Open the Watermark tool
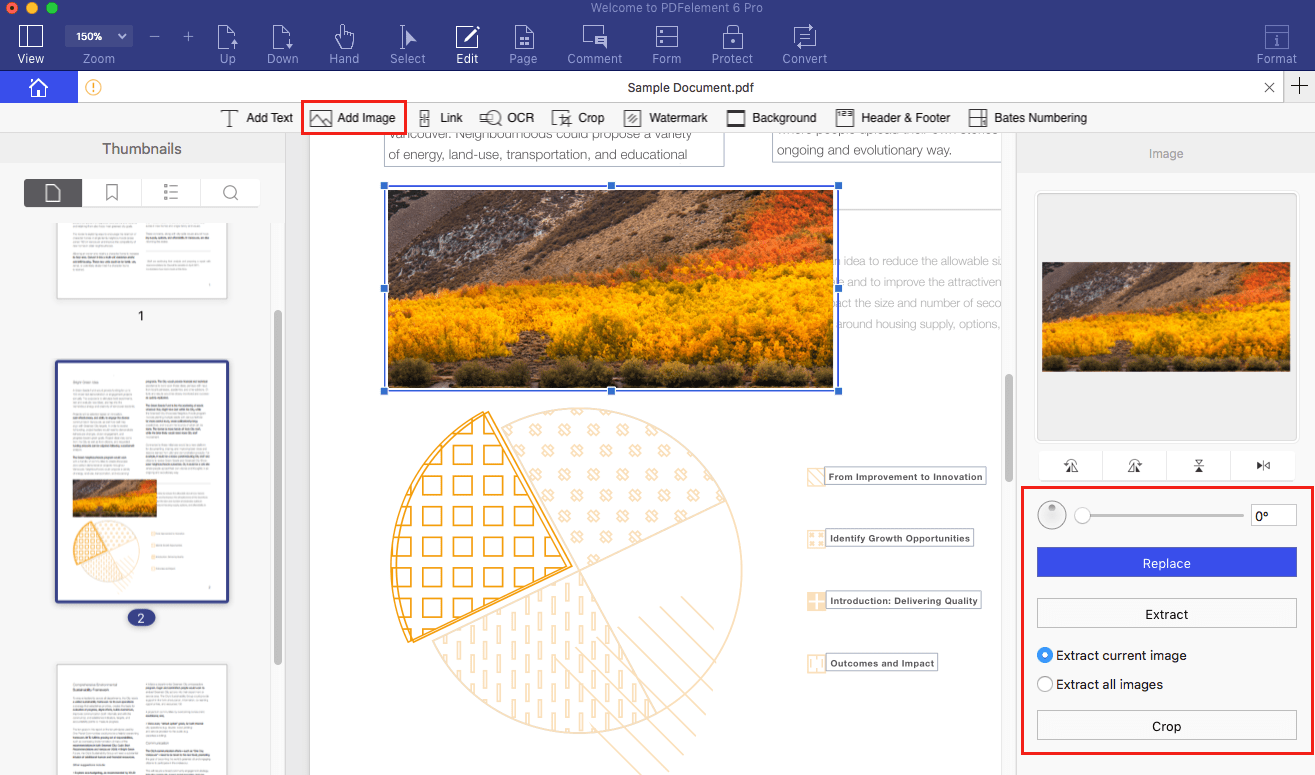The height and width of the screenshot is (775, 1315). pyautogui.click(x=666, y=117)
